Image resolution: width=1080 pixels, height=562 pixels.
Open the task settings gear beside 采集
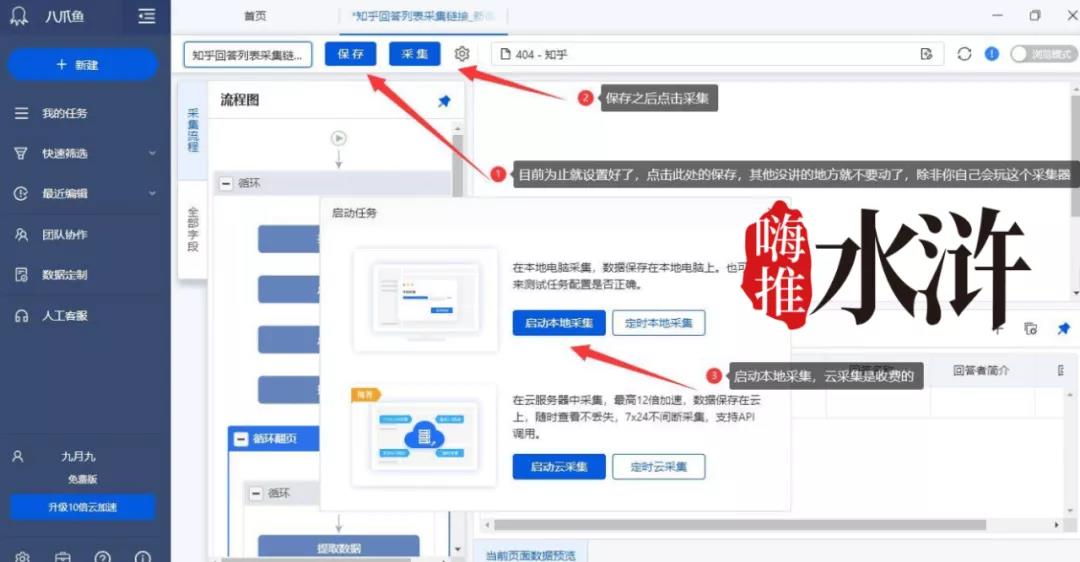click(461, 54)
